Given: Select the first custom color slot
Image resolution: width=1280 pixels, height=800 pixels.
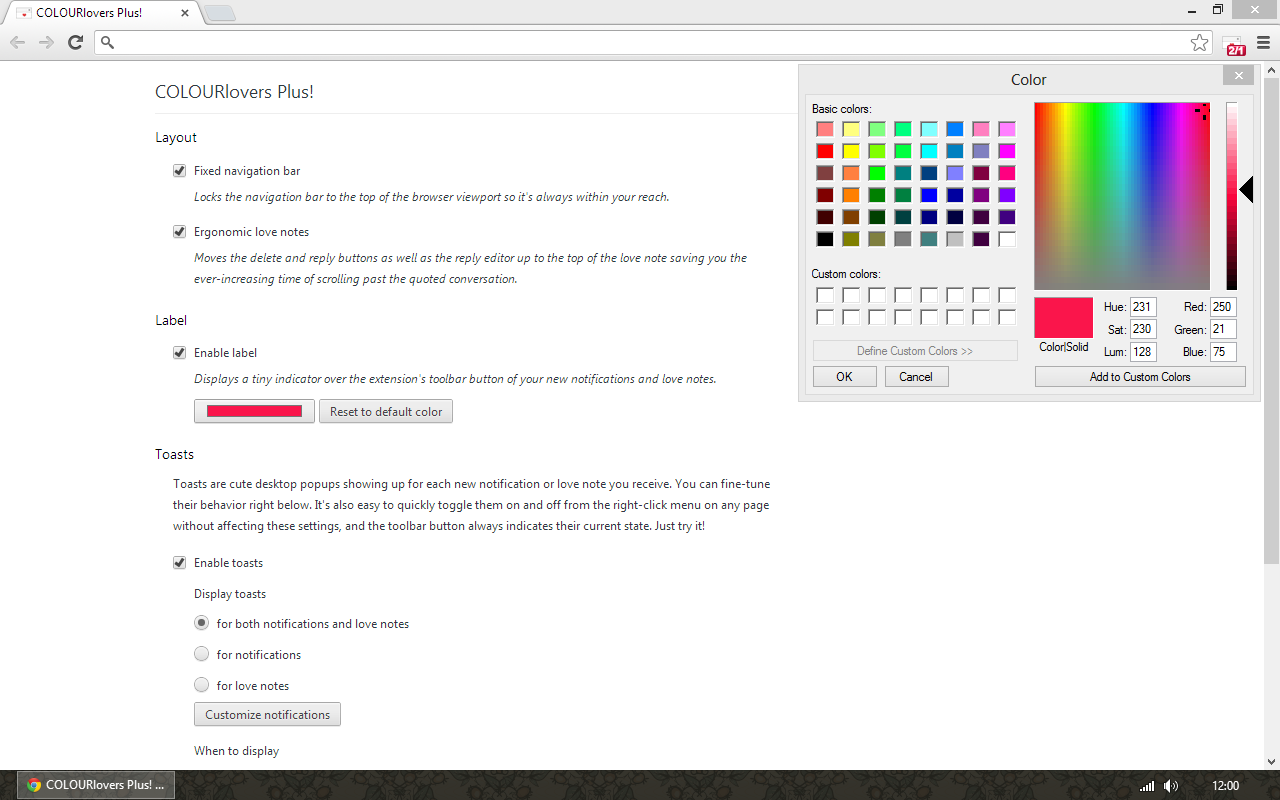Looking at the screenshot, I should click(825, 295).
